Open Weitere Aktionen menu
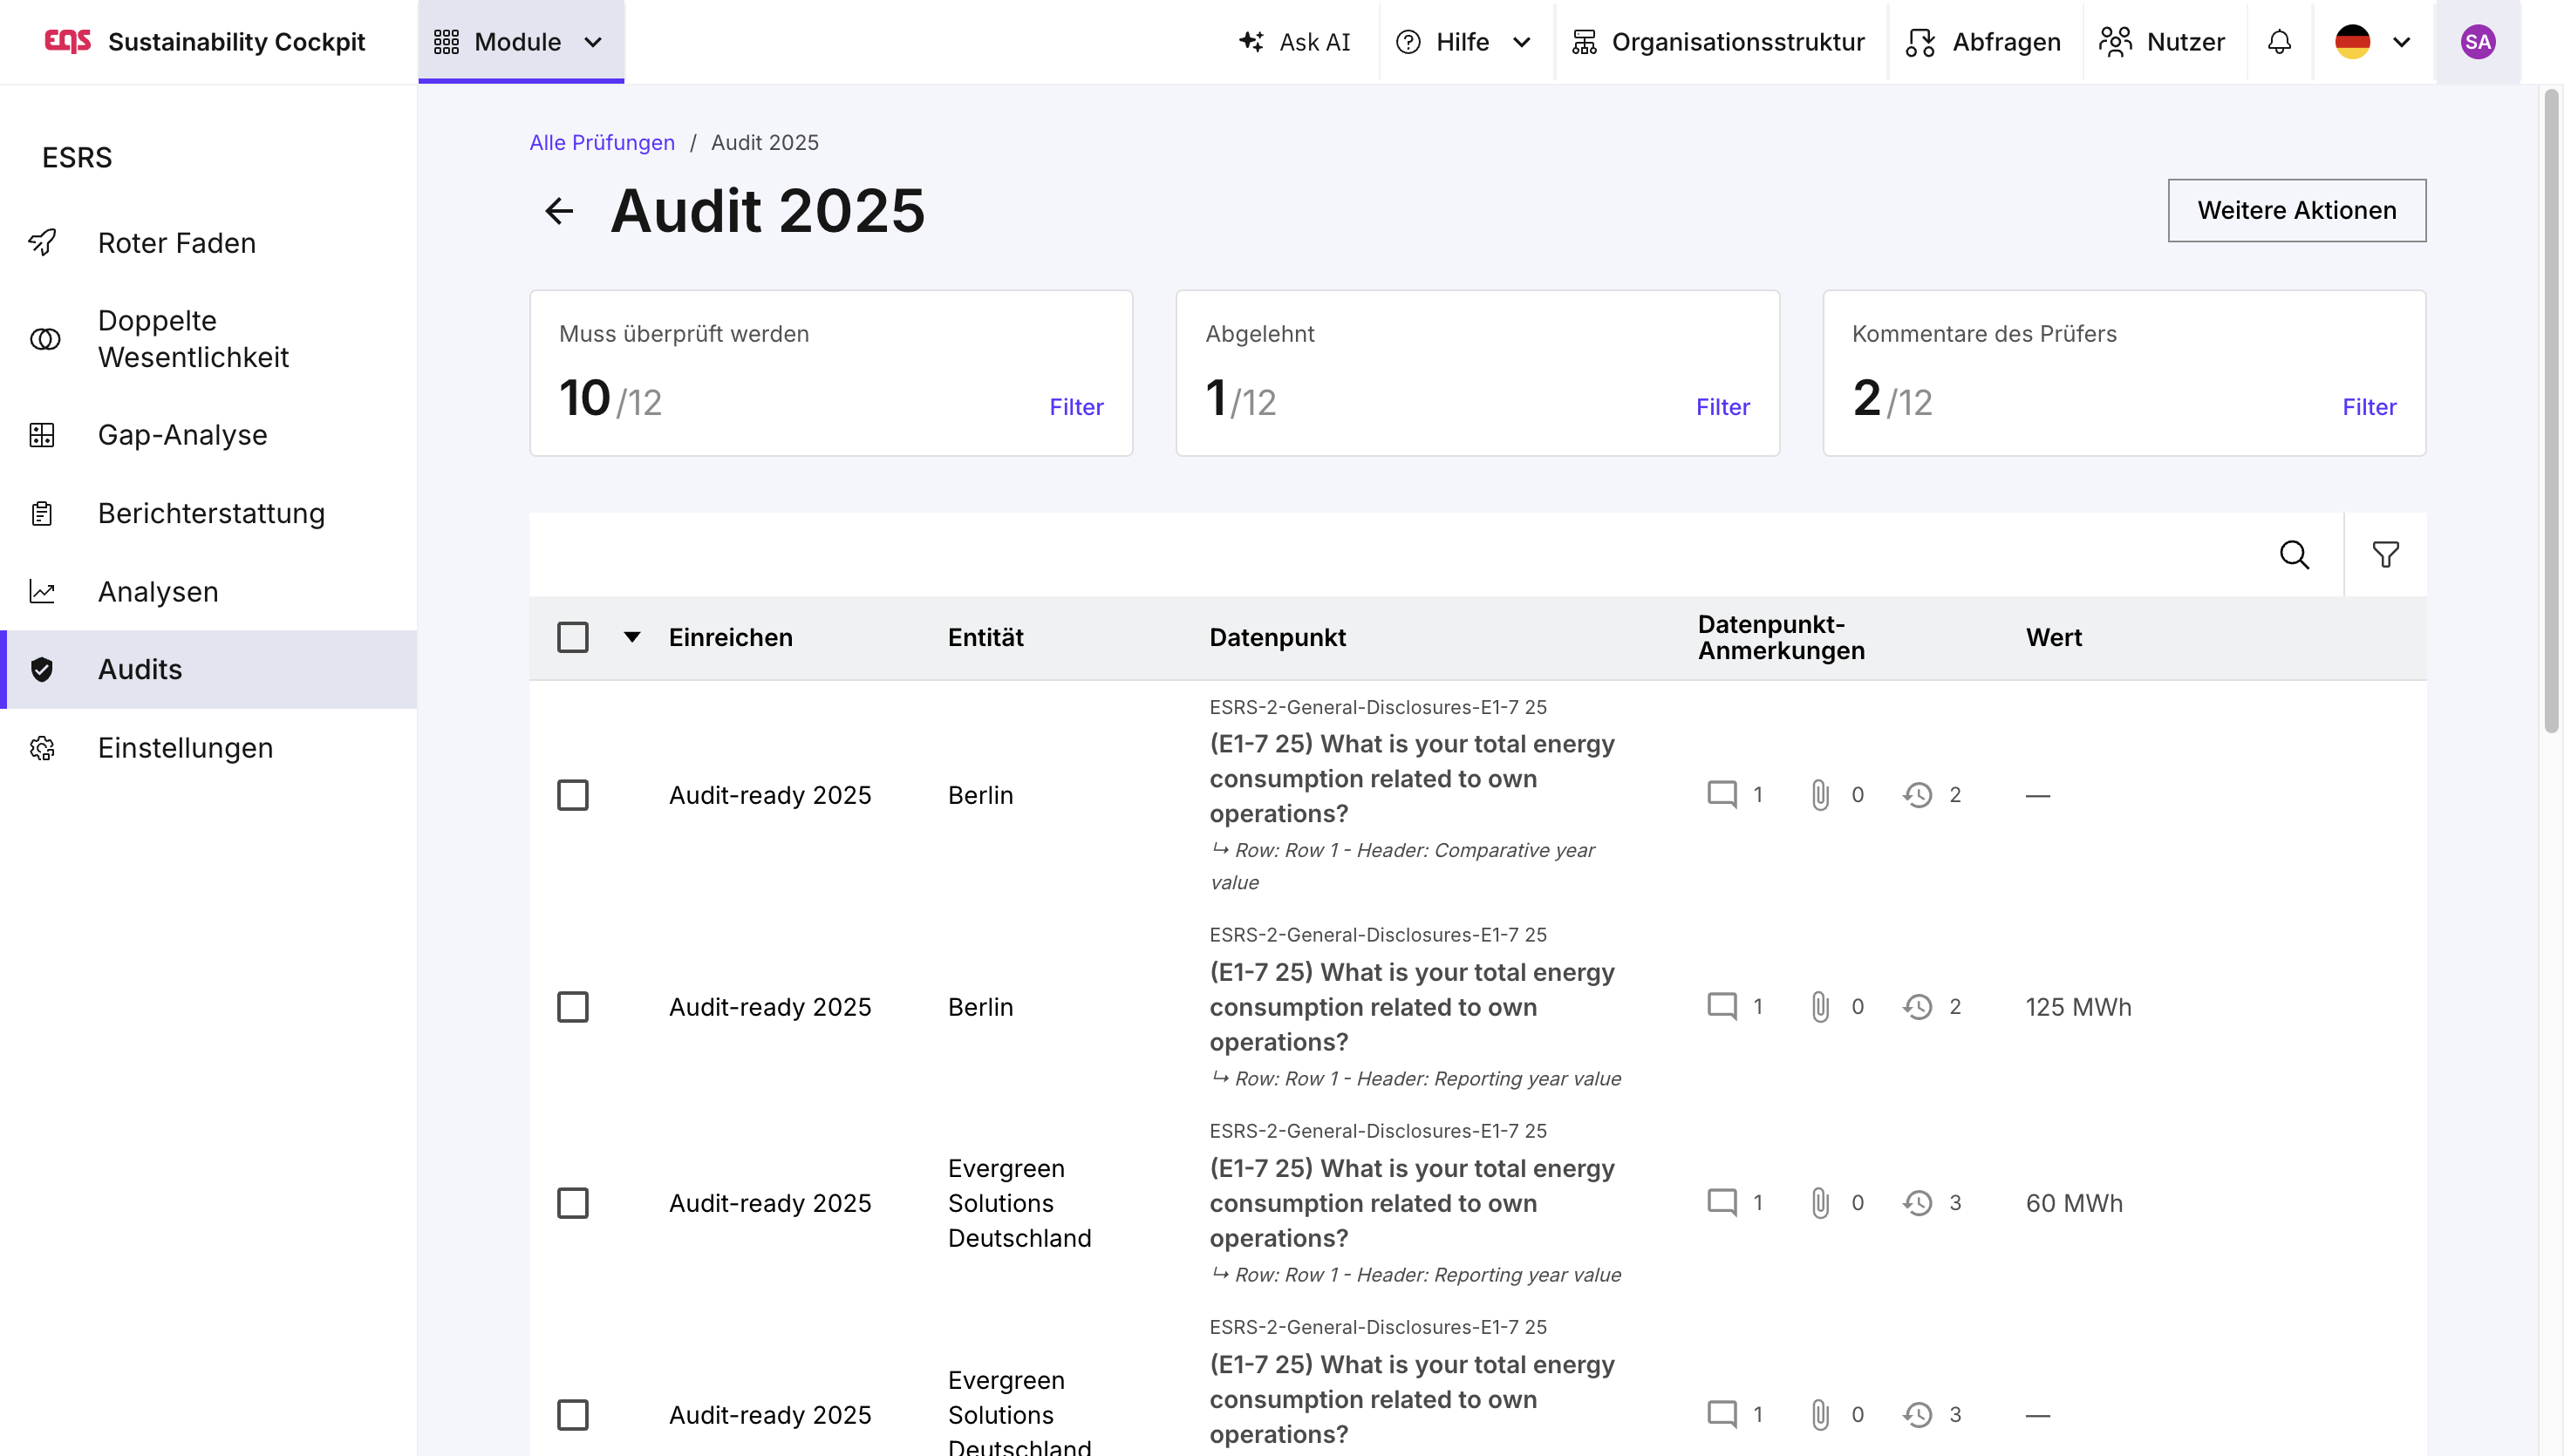Viewport: 2564px width, 1456px height. [x=2296, y=211]
